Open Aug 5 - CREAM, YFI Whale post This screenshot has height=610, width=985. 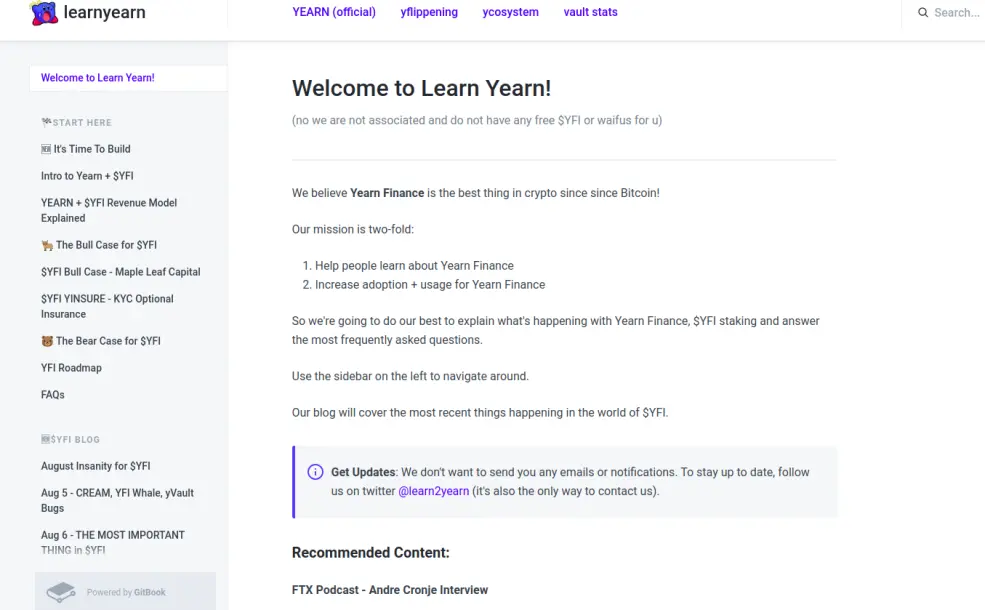[117, 501]
